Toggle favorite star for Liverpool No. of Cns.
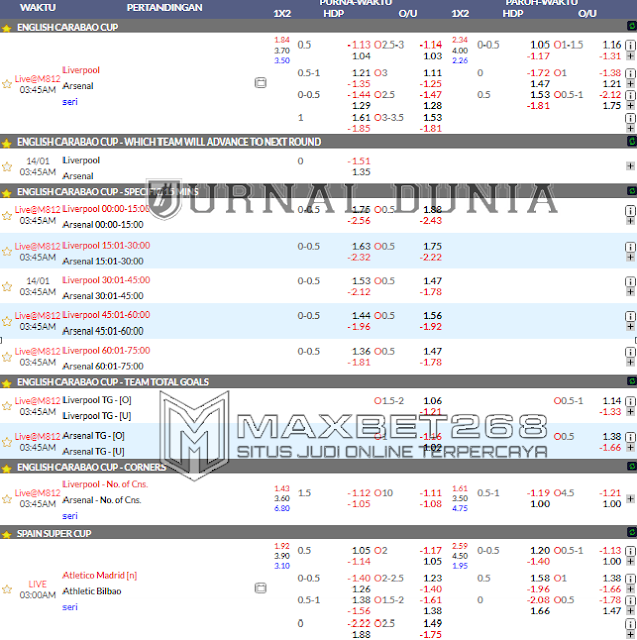The height and width of the screenshot is (640, 637). (7, 499)
